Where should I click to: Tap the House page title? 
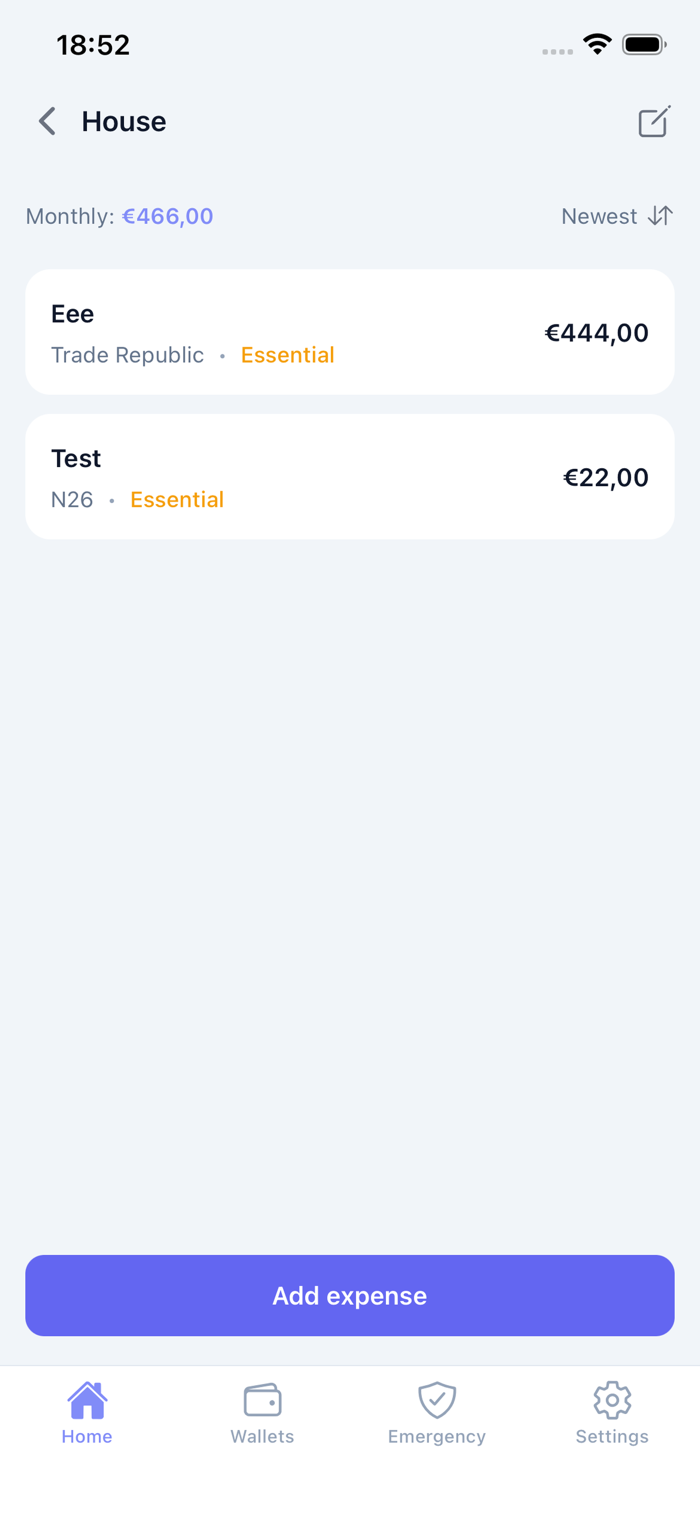124,122
